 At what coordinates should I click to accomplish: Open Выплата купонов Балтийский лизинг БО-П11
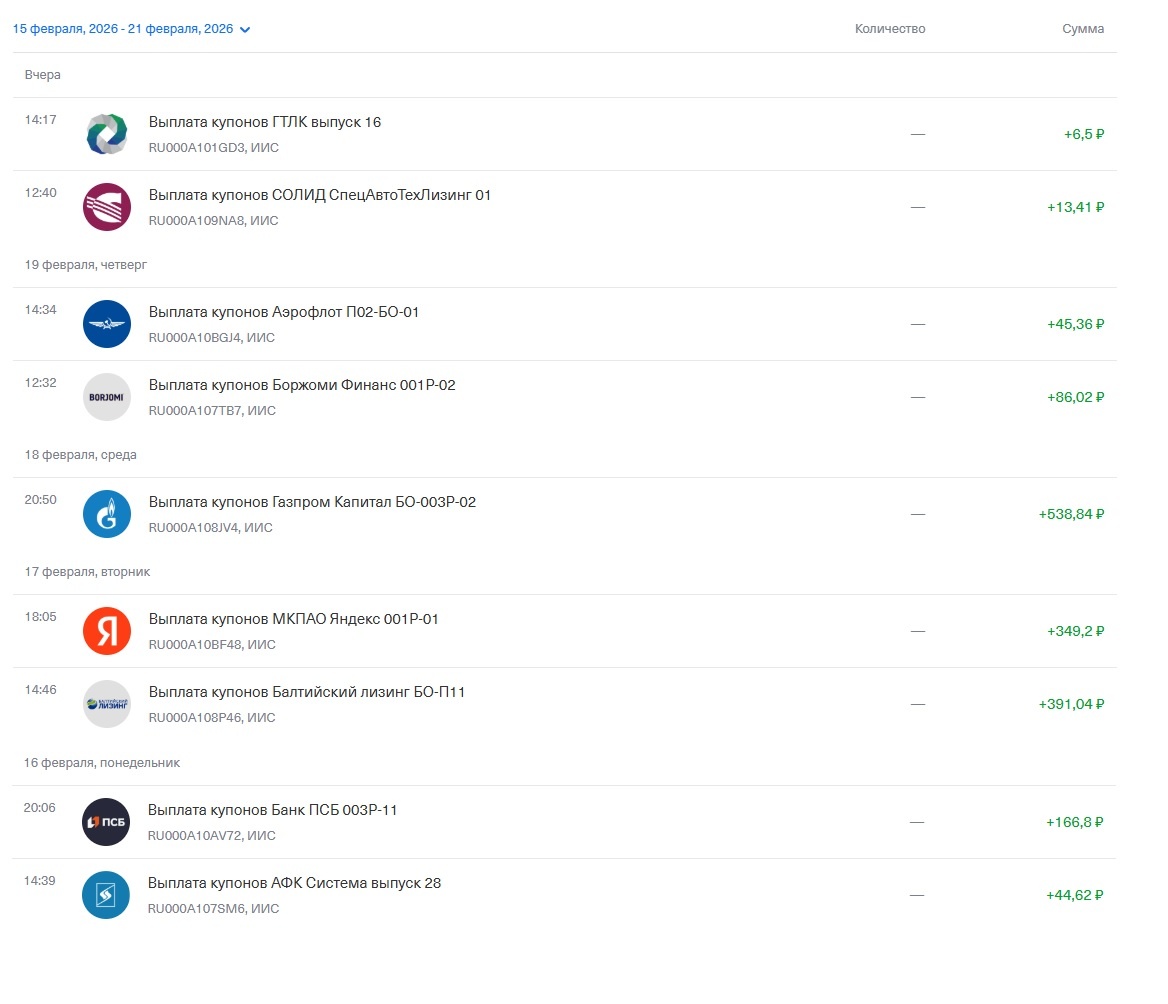(x=307, y=692)
